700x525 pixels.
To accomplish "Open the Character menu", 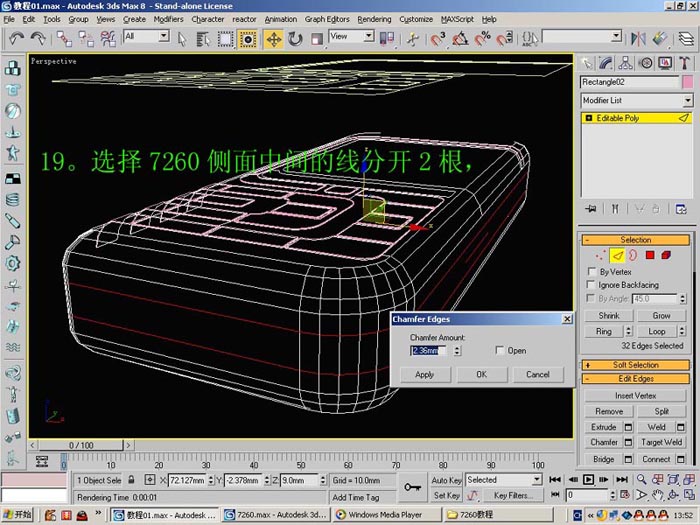I will [x=208, y=19].
